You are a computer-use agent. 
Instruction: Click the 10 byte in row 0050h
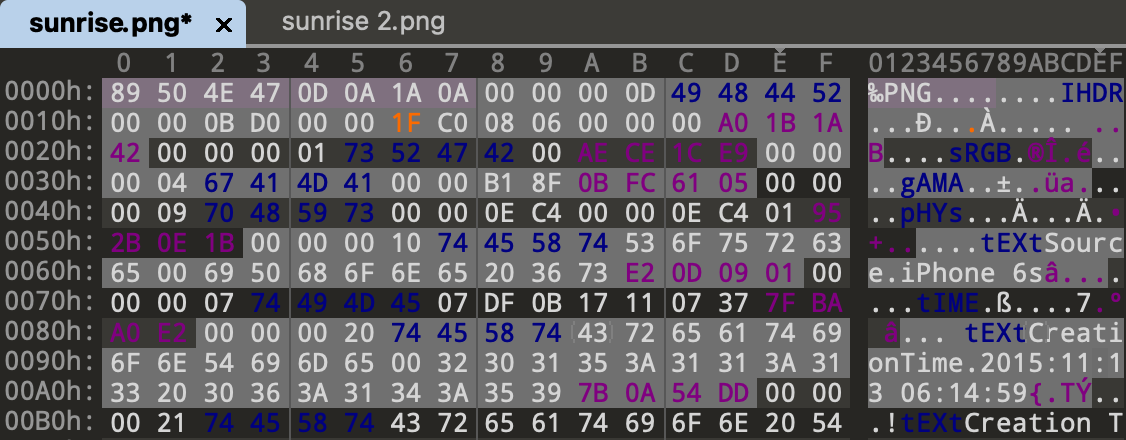[405, 243]
